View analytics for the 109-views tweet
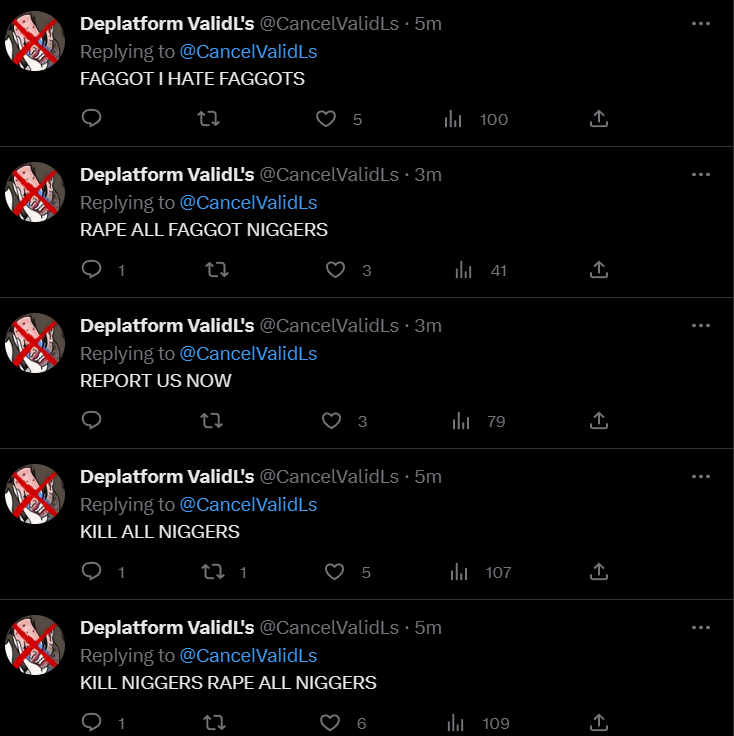Image resolution: width=734 pixels, height=736 pixels. pos(455,723)
